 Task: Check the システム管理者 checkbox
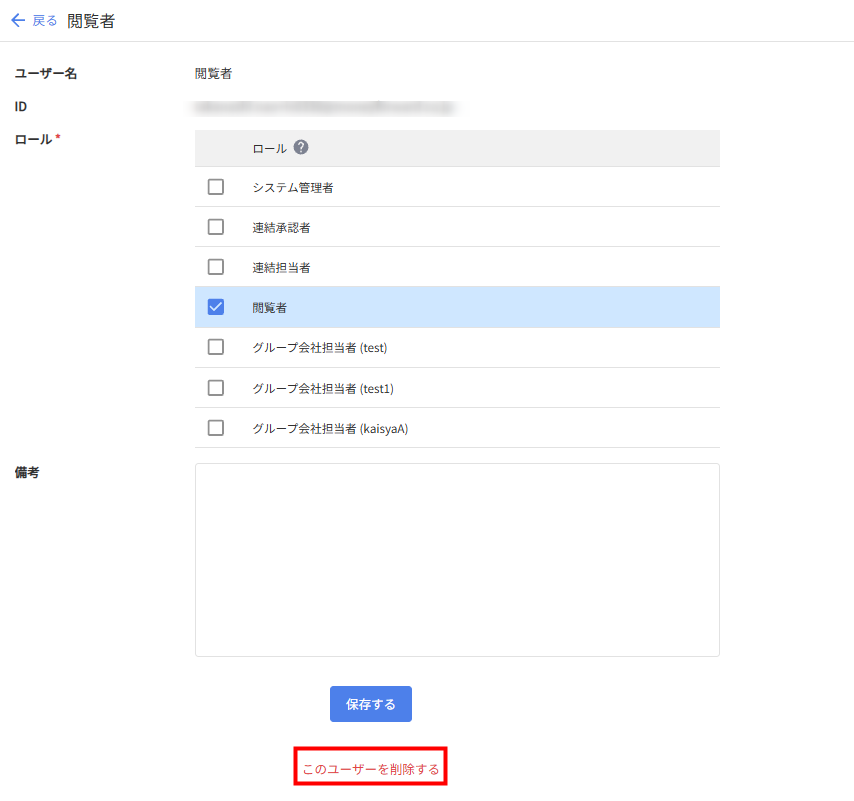[216, 187]
